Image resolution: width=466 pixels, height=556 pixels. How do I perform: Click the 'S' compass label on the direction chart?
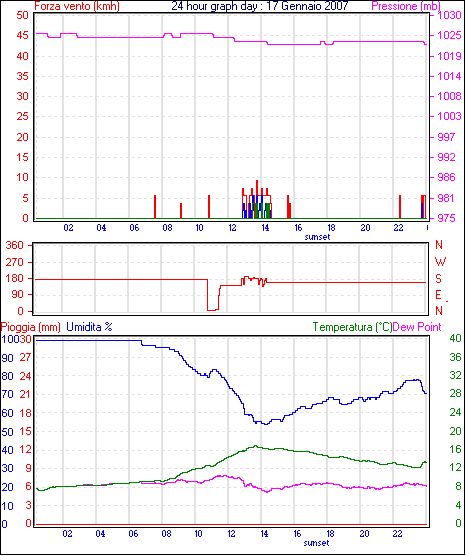pyautogui.click(x=439, y=279)
